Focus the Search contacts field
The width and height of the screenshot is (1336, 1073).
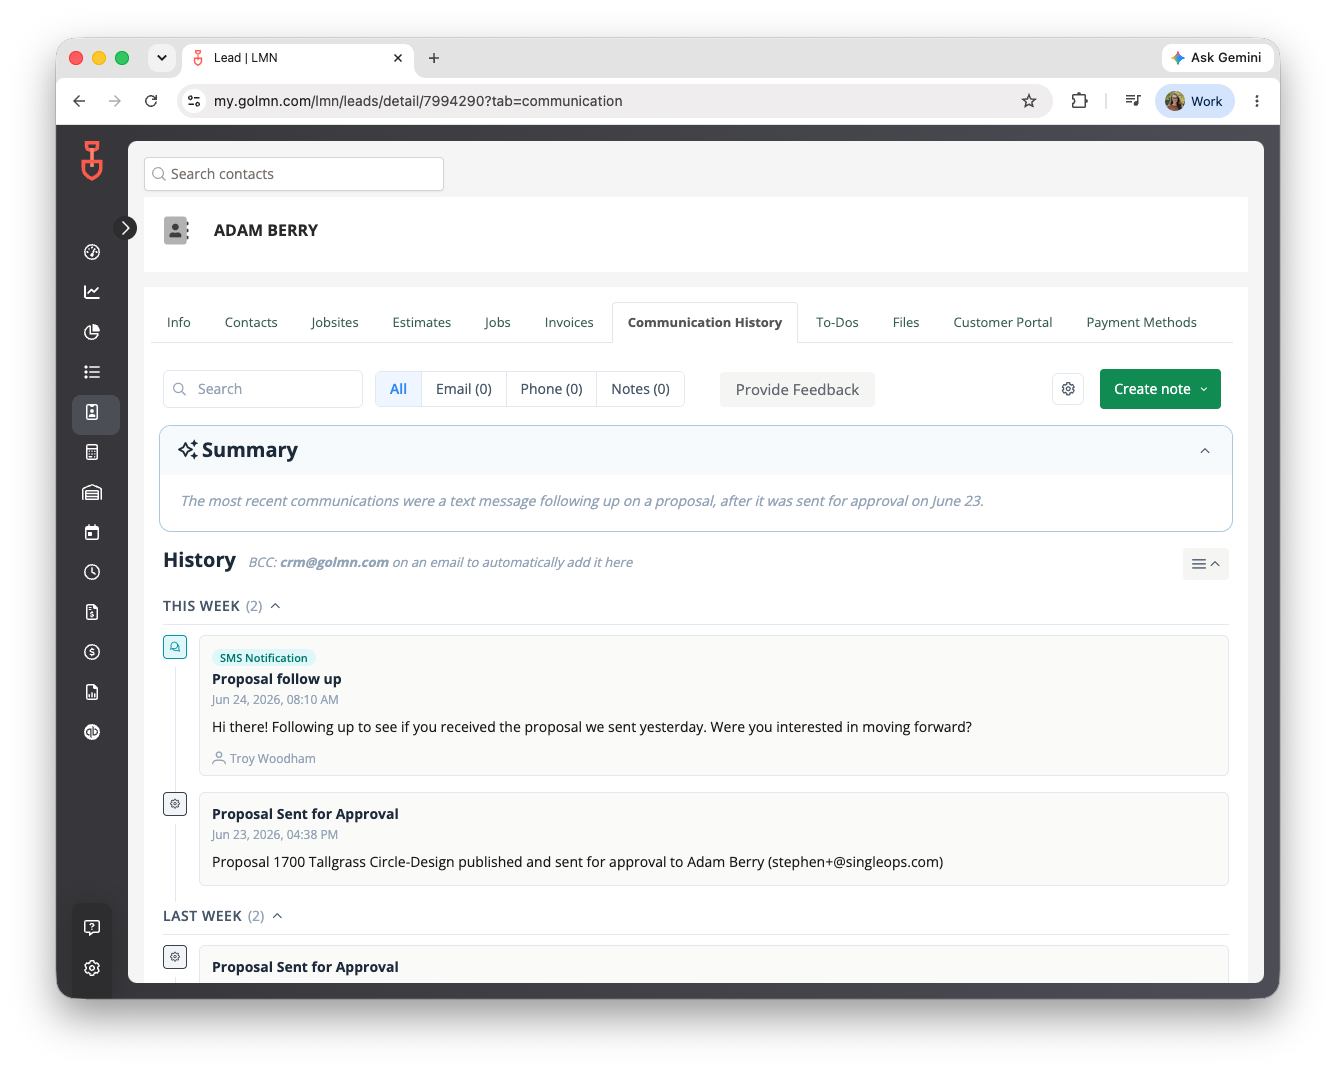(294, 174)
